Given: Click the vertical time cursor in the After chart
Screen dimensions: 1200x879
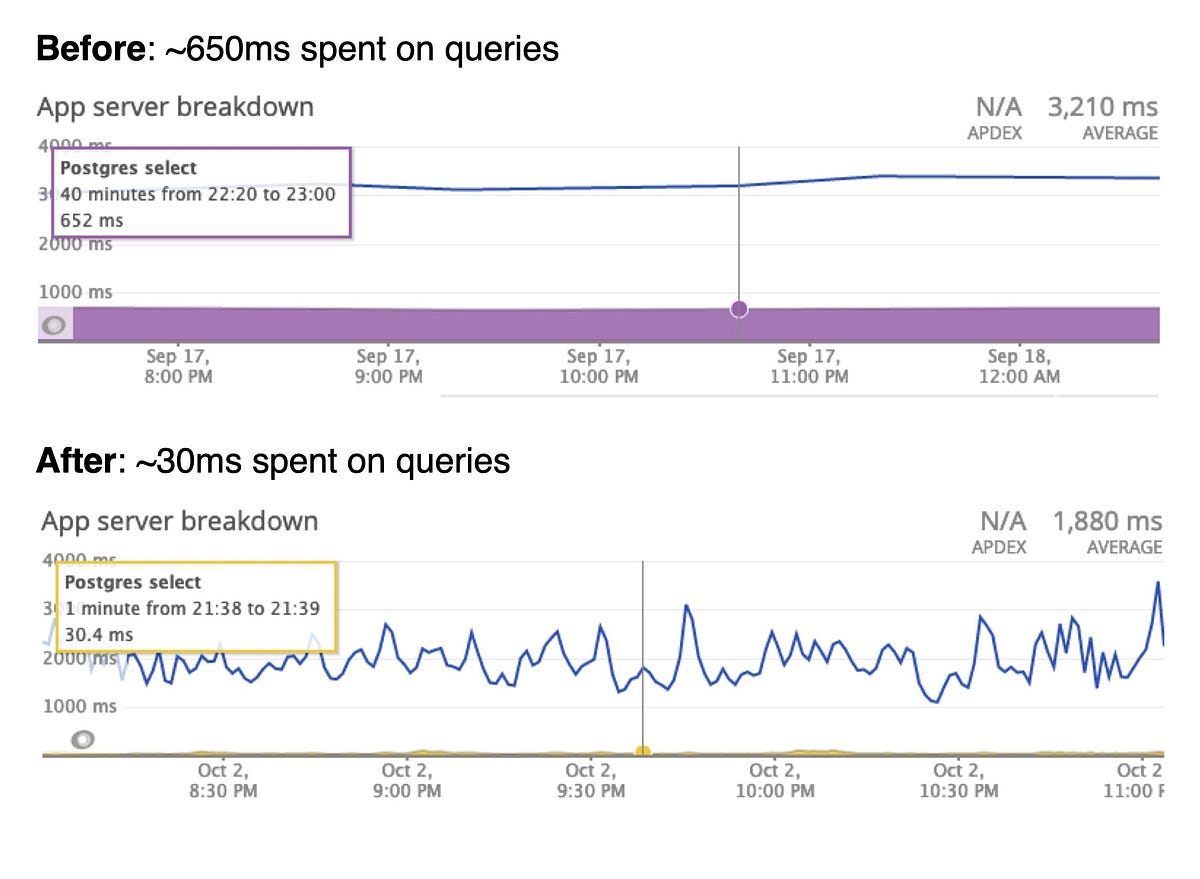Looking at the screenshot, I should 644,650.
